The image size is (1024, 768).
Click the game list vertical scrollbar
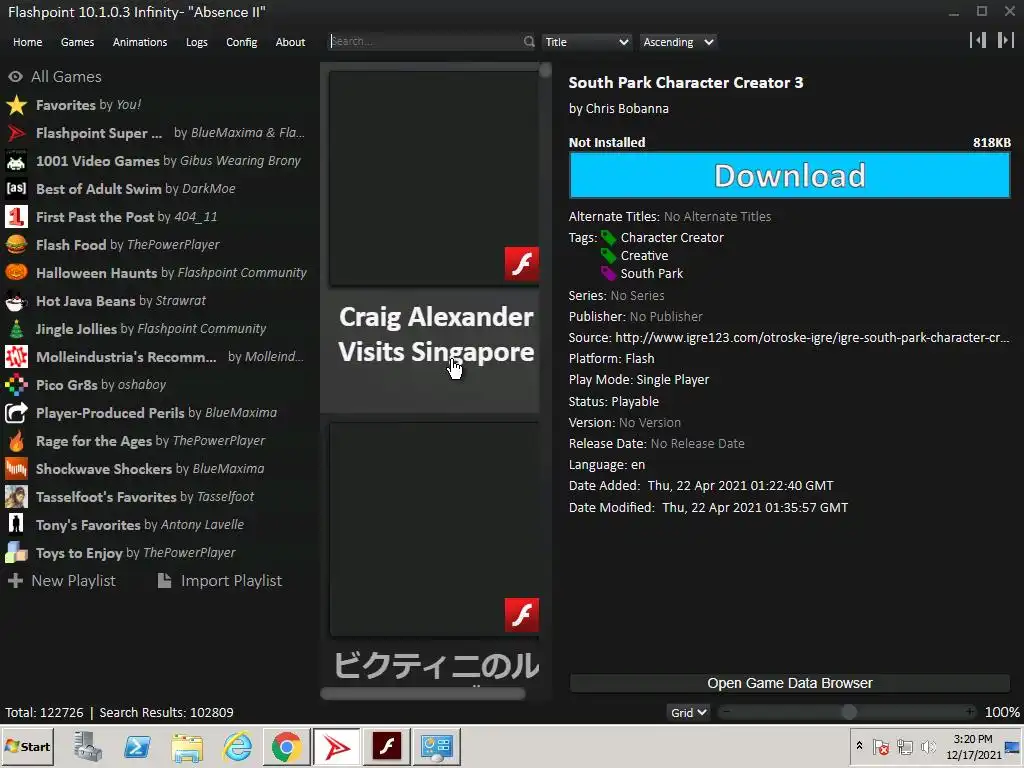point(545,71)
